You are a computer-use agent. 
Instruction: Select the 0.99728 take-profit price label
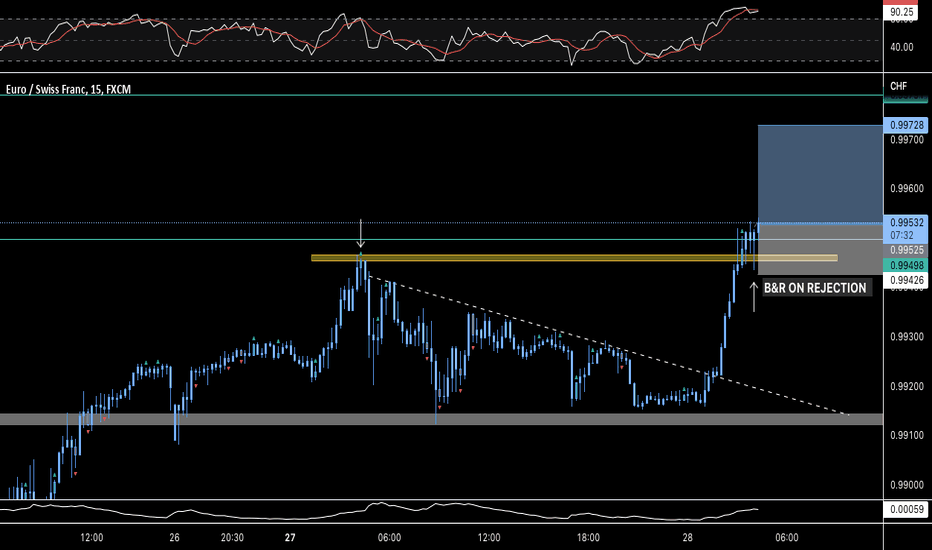[906, 125]
